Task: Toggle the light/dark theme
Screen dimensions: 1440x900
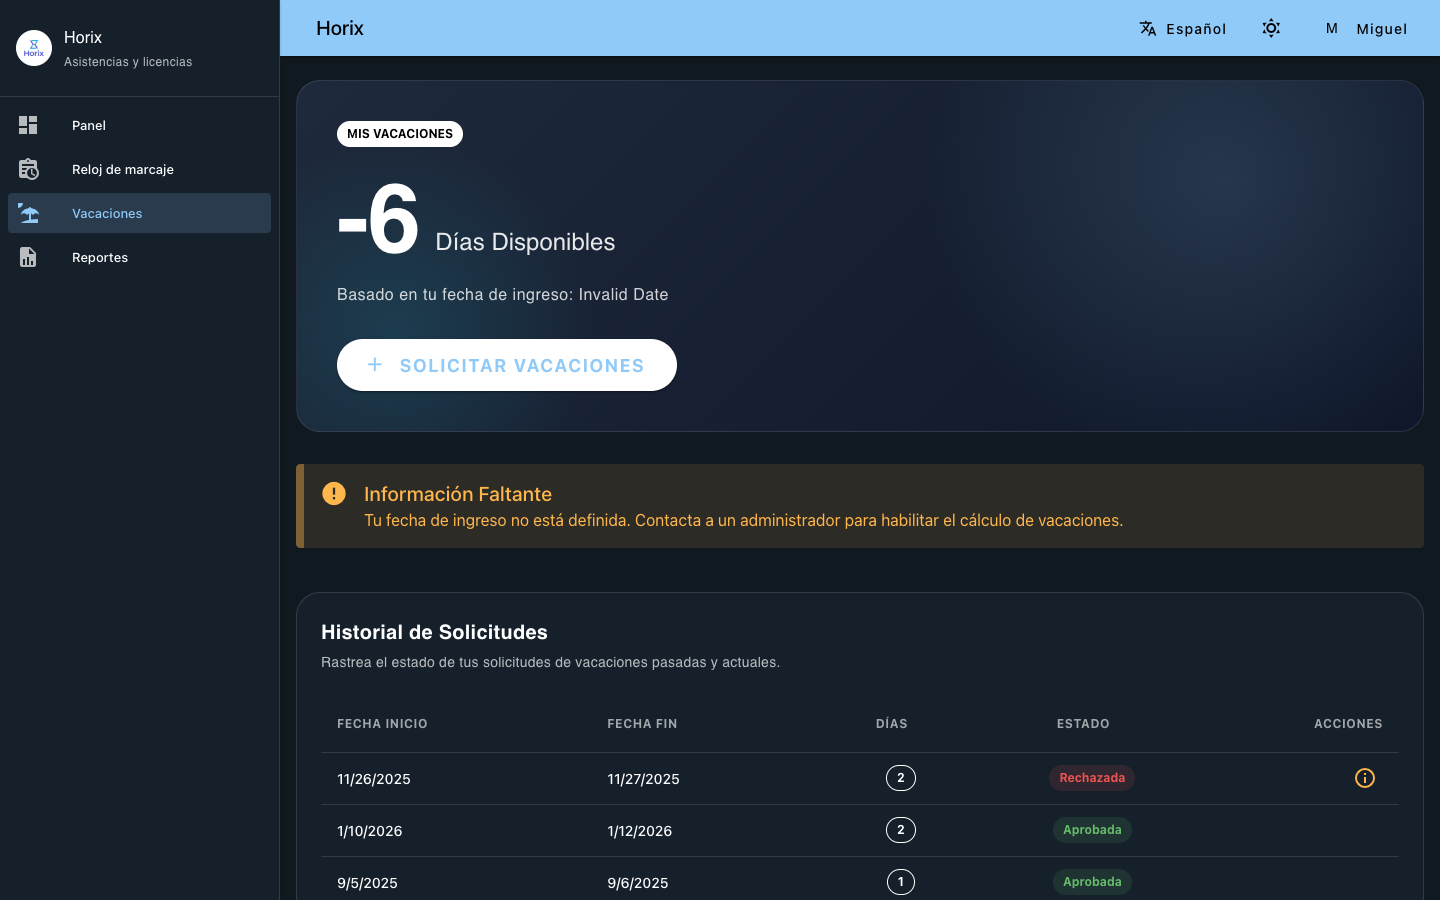Action: click(x=1271, y=28)
